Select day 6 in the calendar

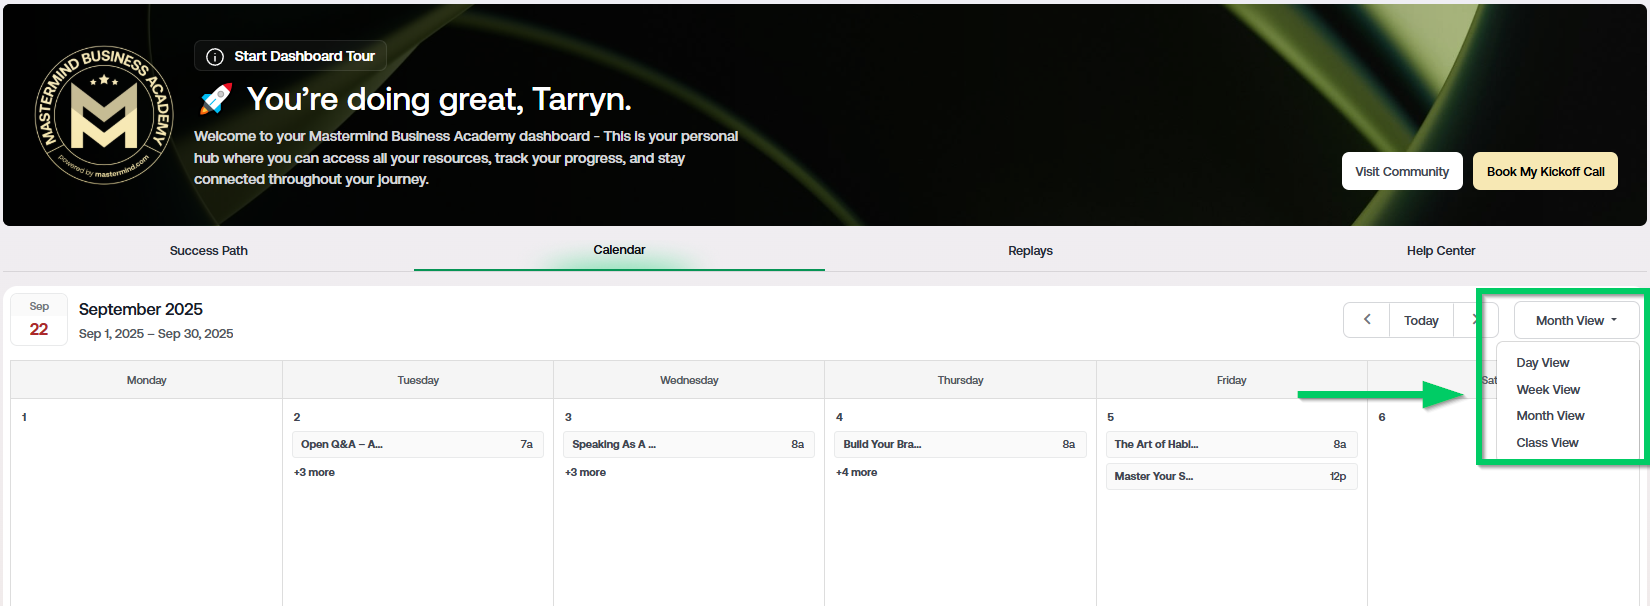[1382, 417]
